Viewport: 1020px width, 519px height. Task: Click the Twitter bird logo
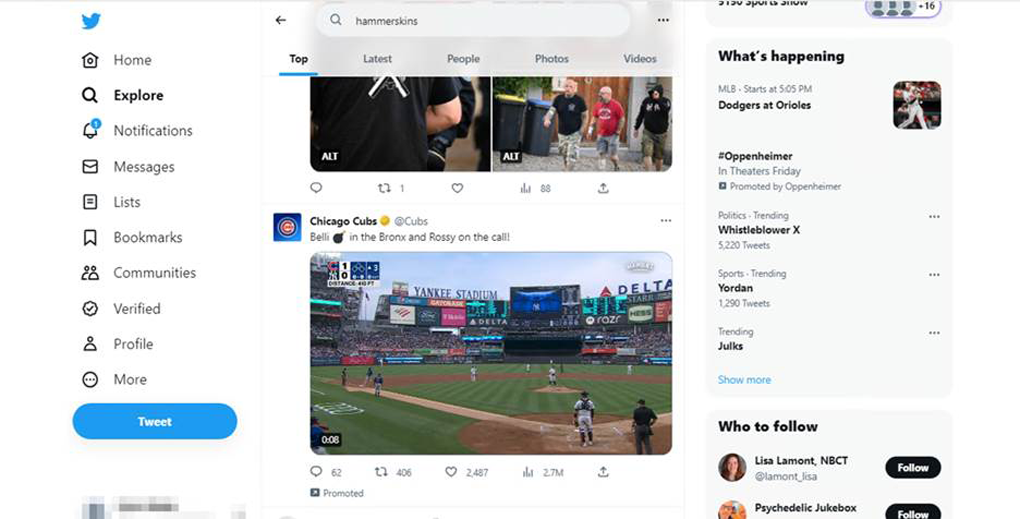click(91, 22)
